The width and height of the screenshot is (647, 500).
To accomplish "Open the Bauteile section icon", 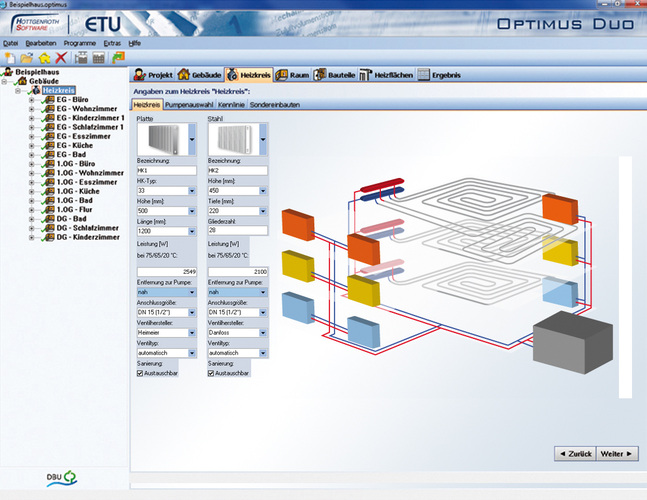I will coord(322,74).
